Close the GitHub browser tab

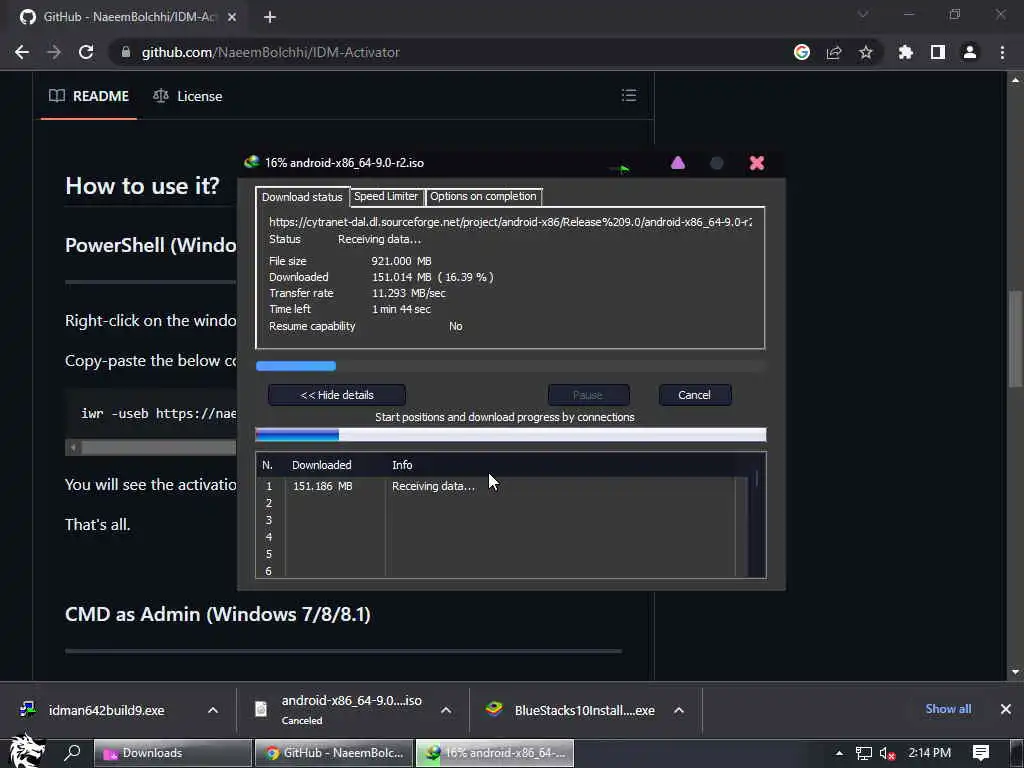(232, 17)
